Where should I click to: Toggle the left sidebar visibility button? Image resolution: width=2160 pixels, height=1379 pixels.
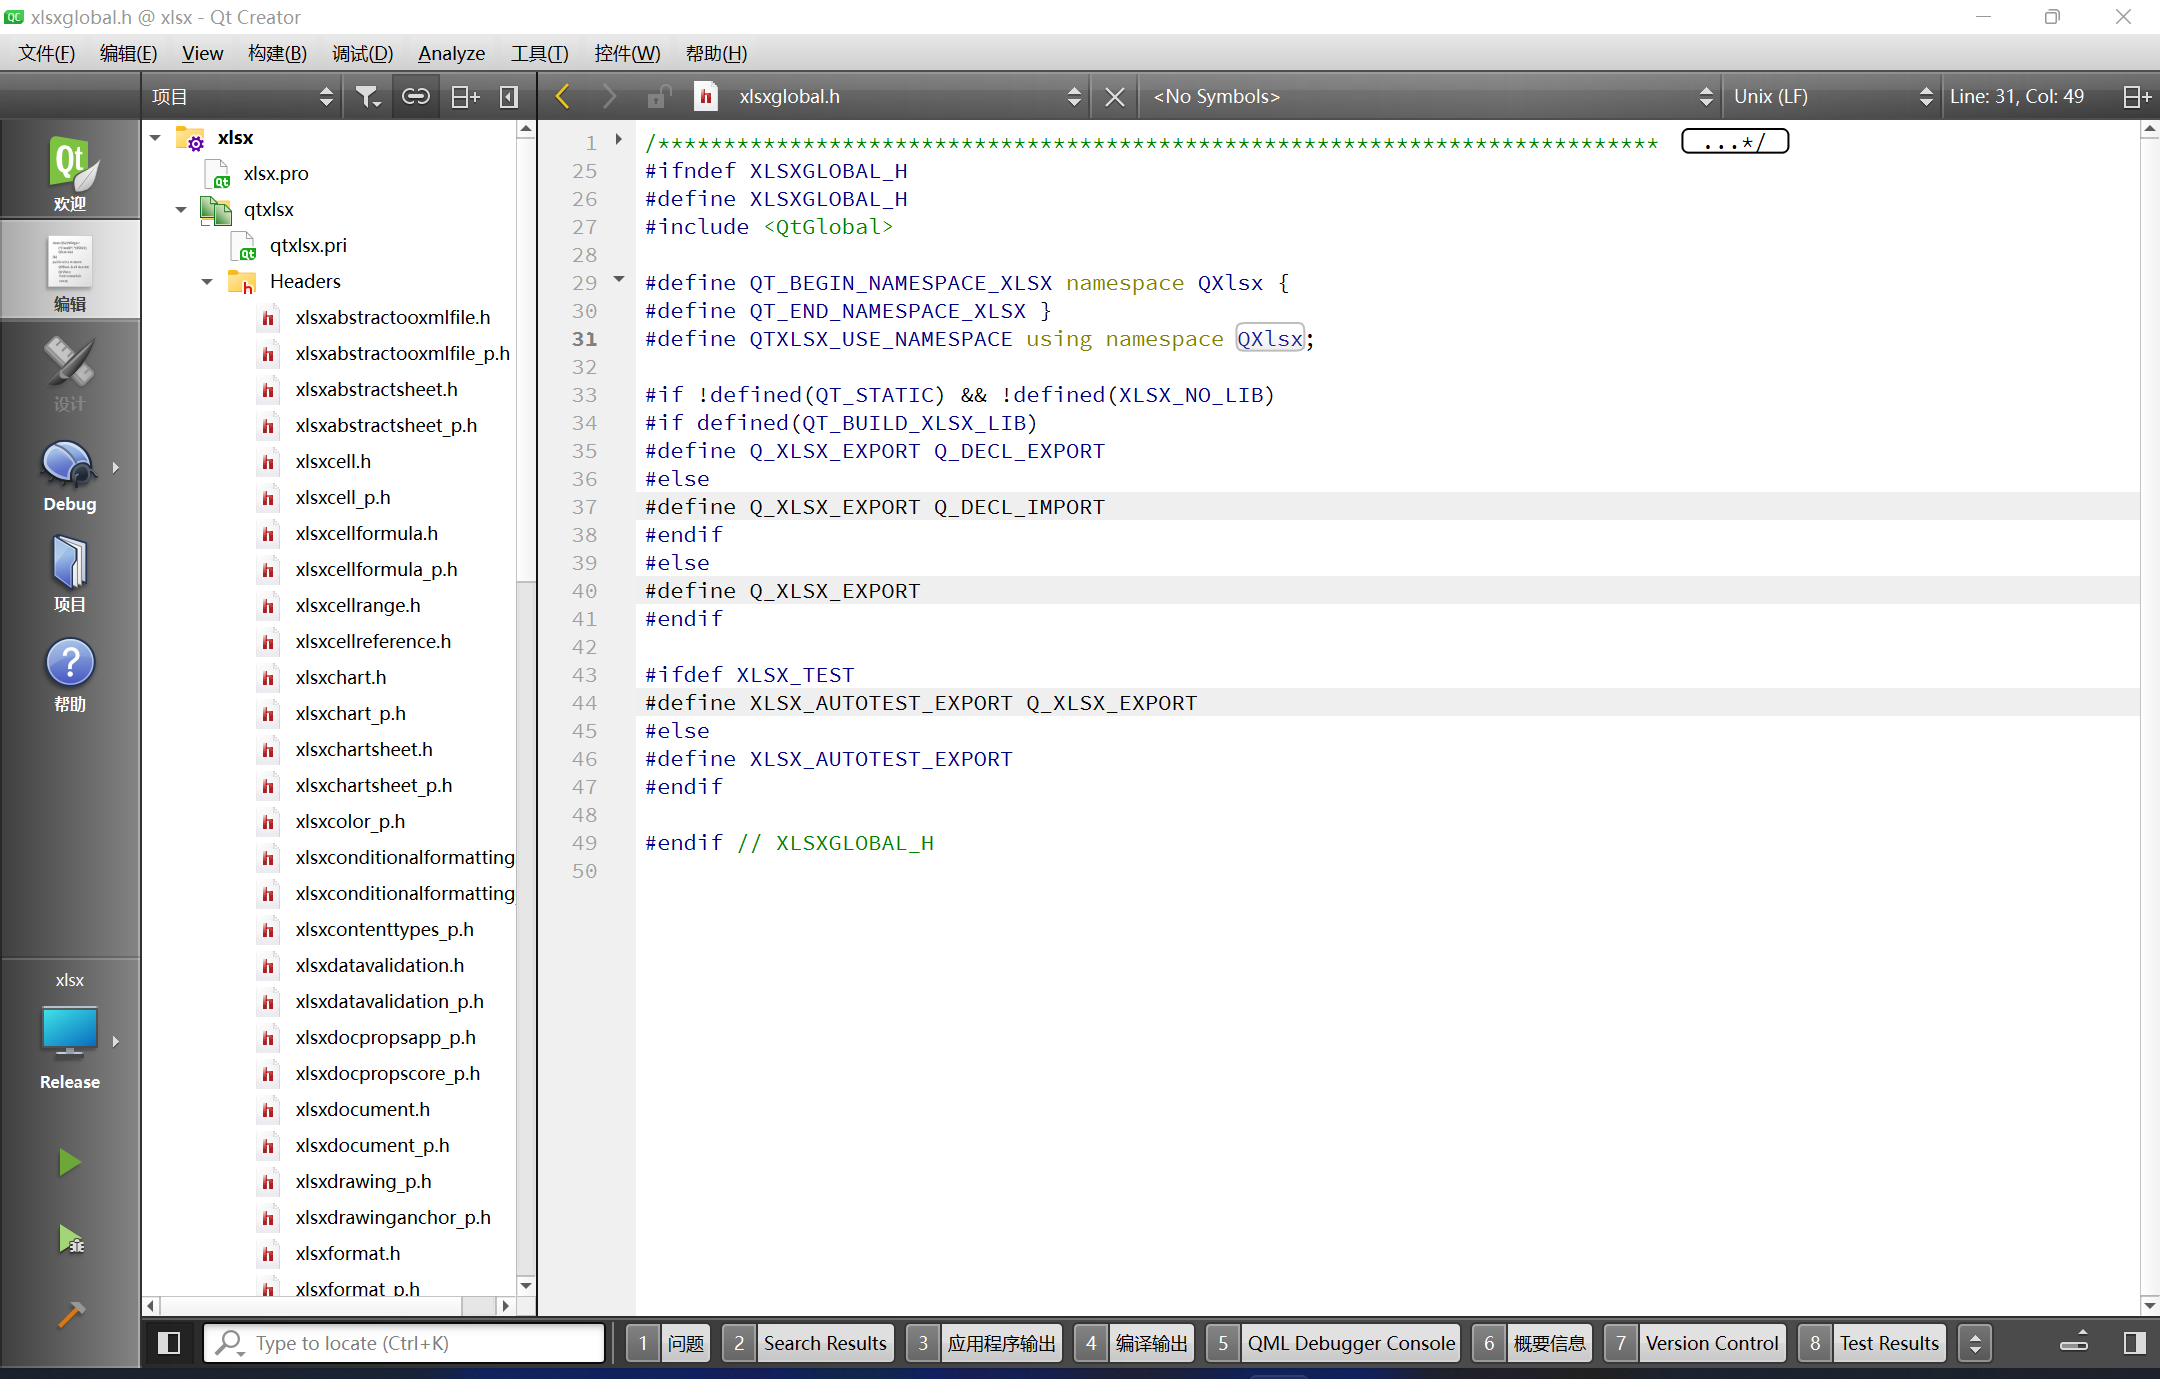pyautogui.click(x=169, y=1343)
